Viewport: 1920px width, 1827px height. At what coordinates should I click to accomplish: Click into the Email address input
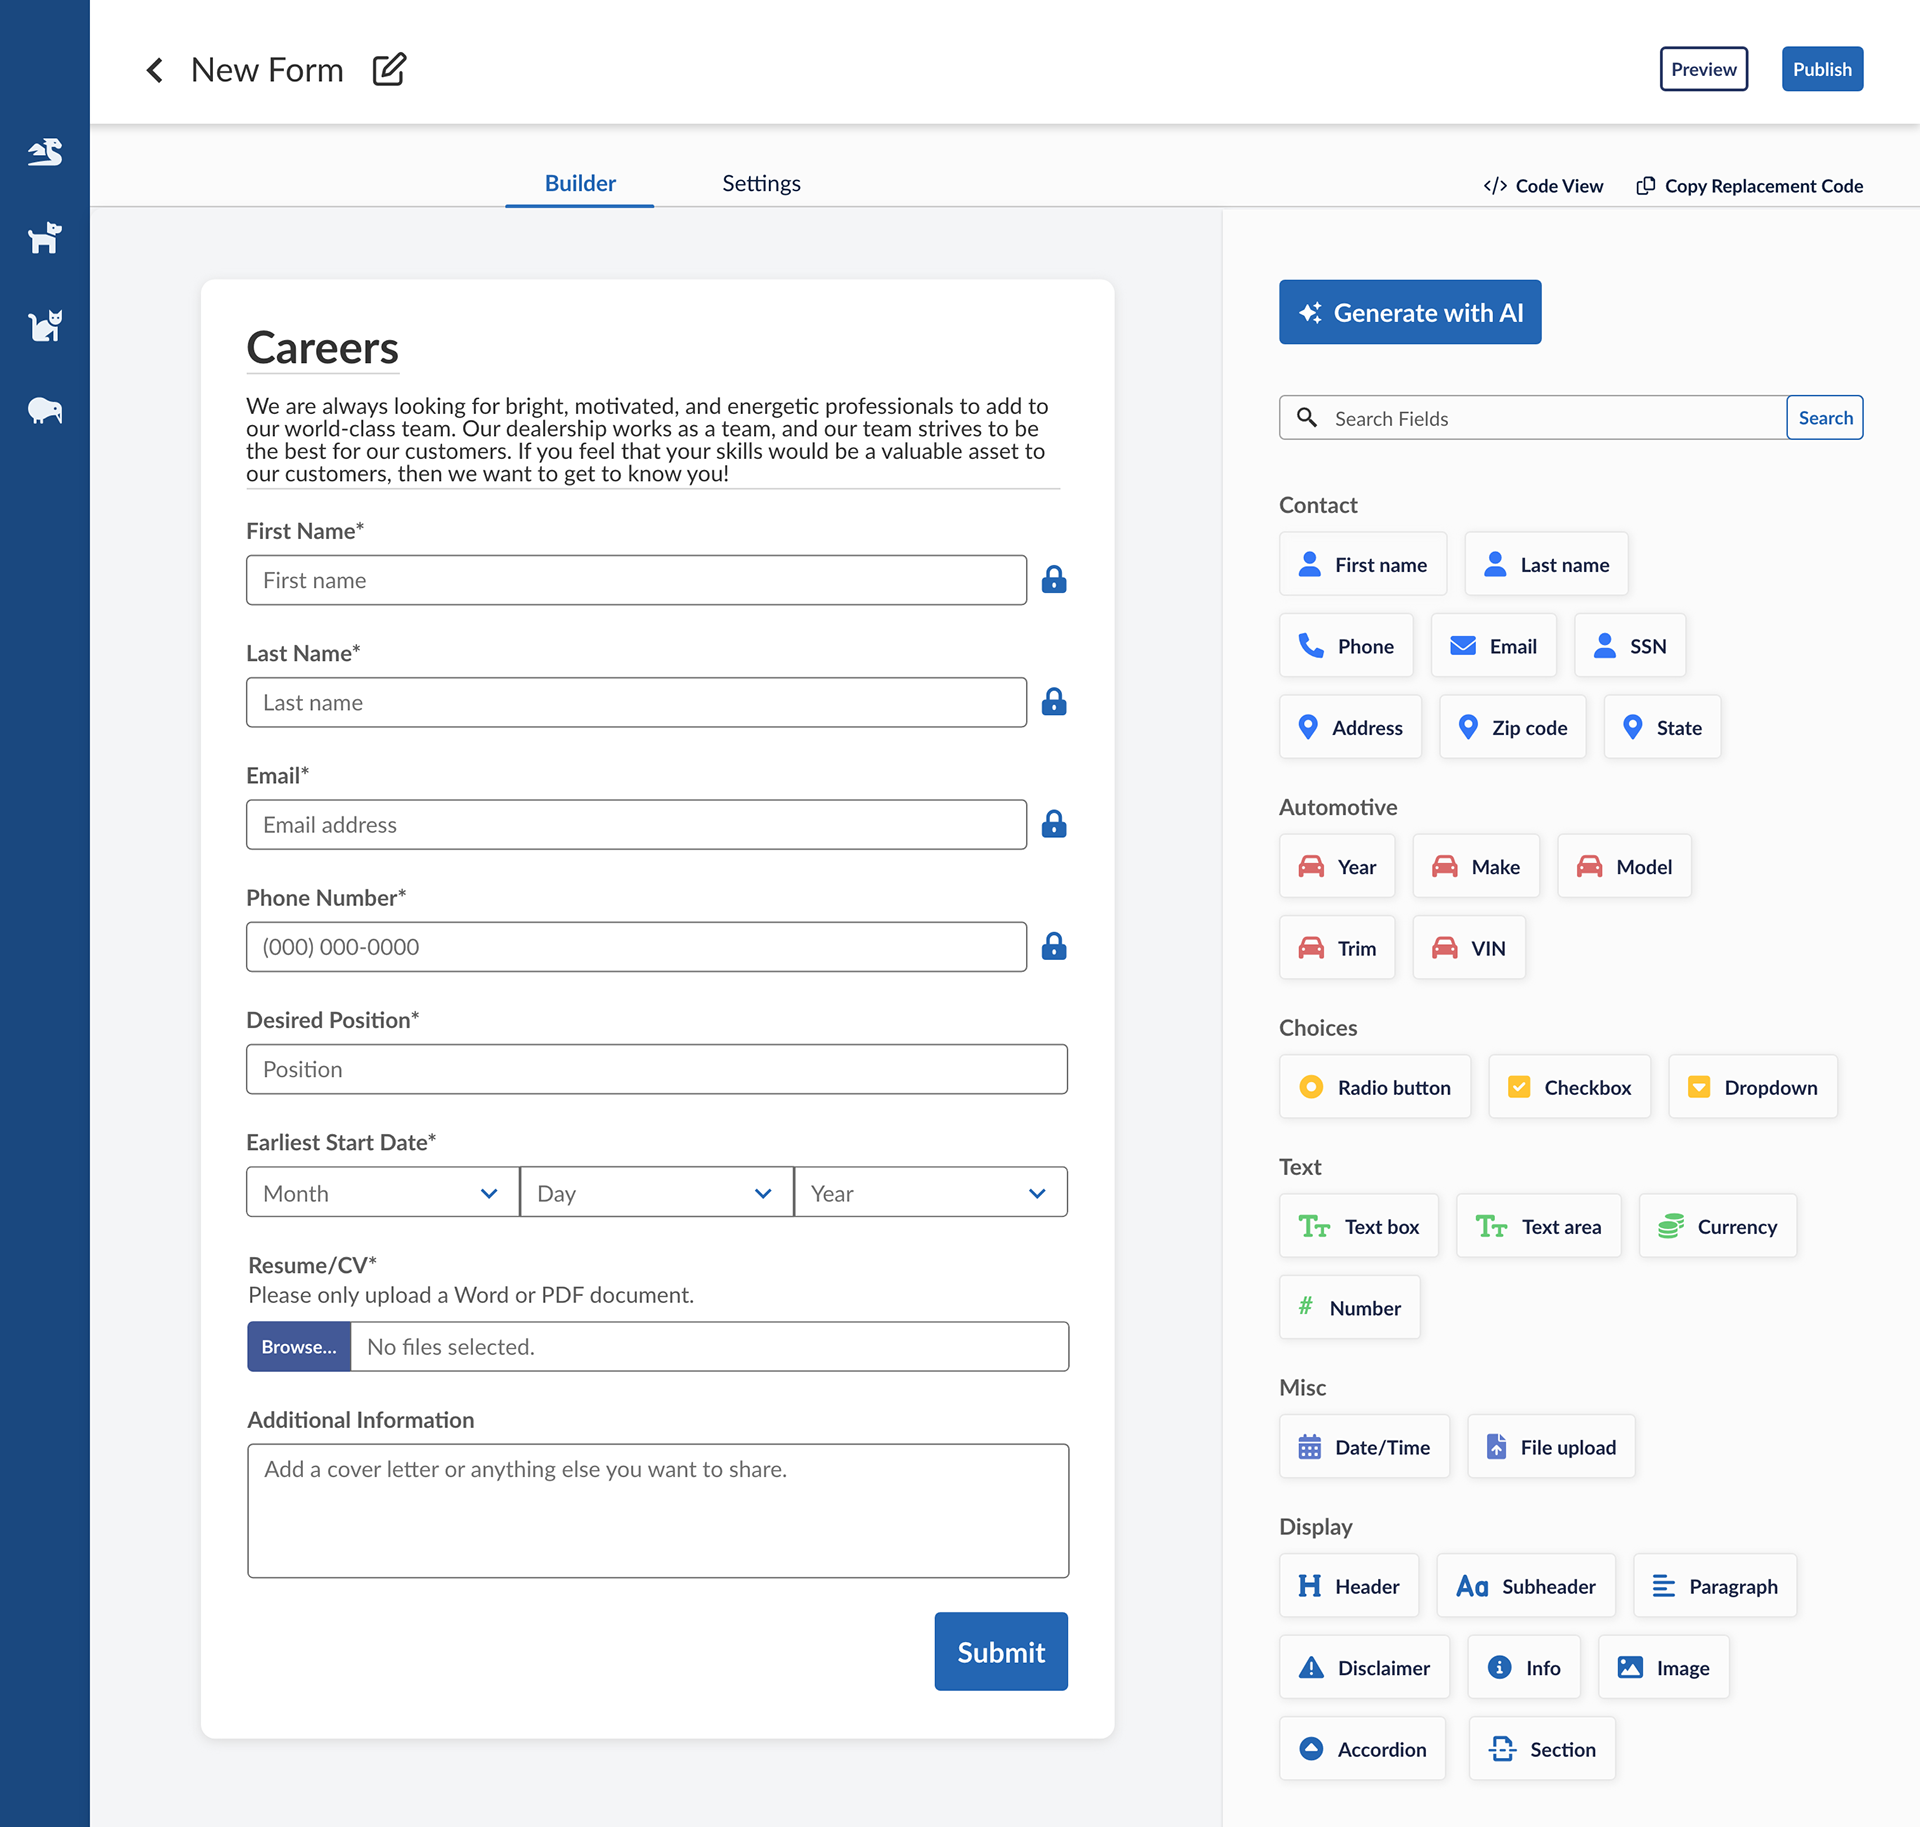[x=636, y=824]
